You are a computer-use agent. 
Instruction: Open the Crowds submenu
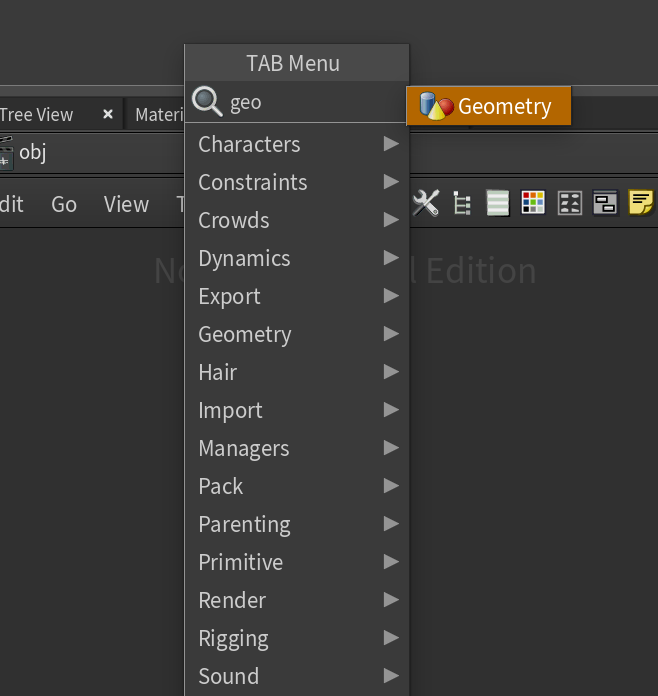(297, 220)
